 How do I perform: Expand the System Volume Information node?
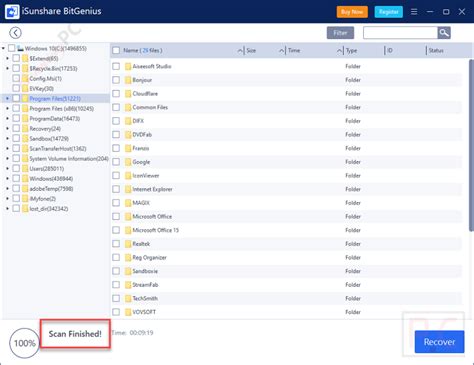(x=7, y=158)
